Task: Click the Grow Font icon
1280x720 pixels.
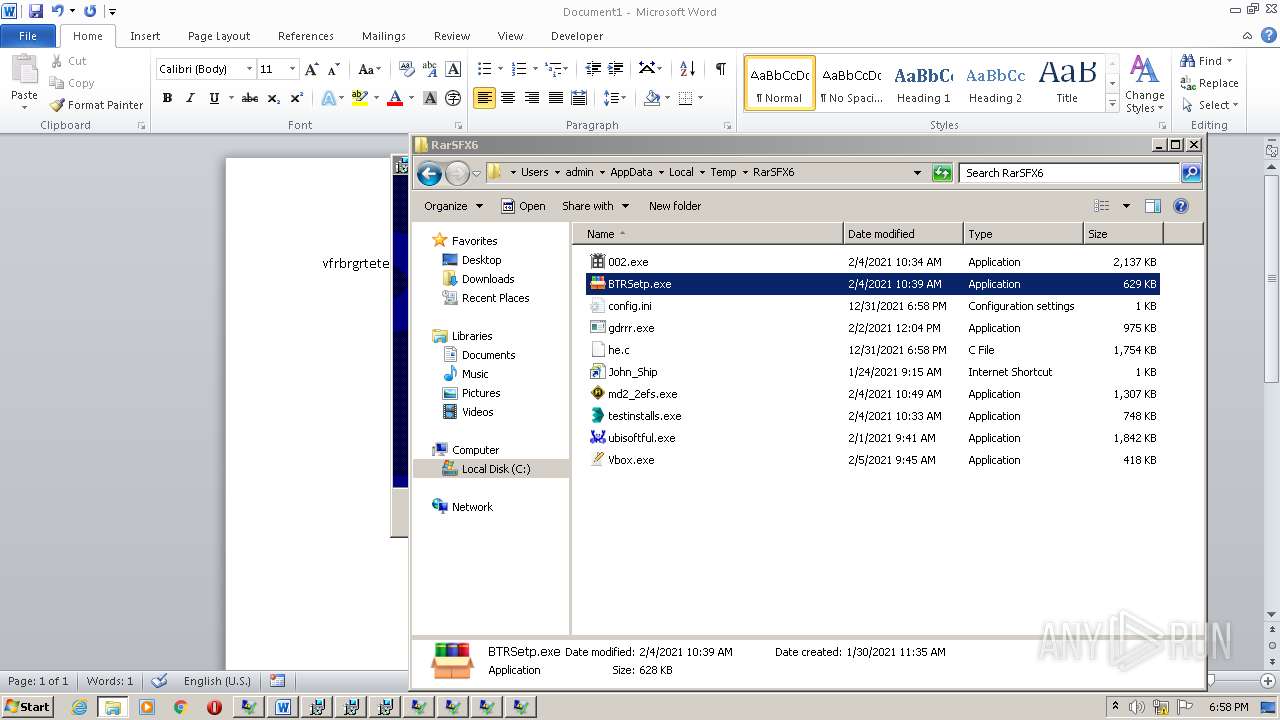Action: point(312,69)
